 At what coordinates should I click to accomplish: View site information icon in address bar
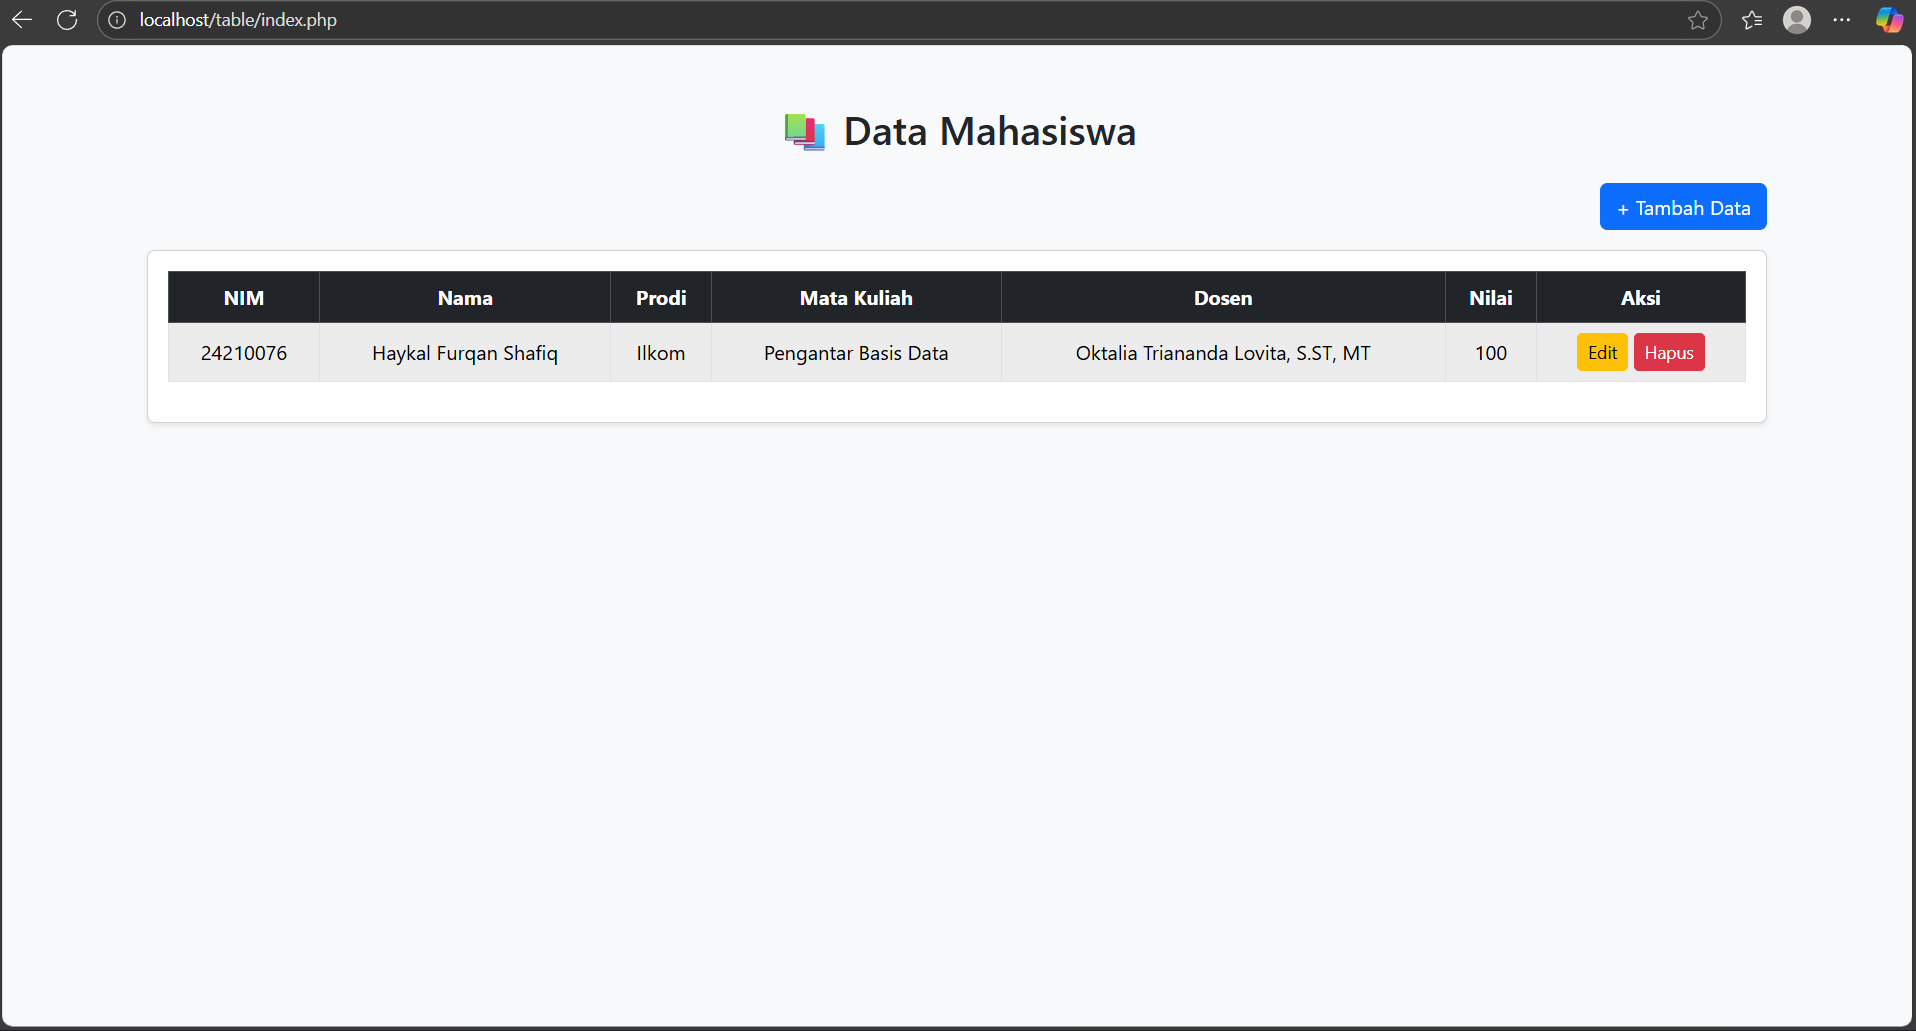[x=117, y=20]
